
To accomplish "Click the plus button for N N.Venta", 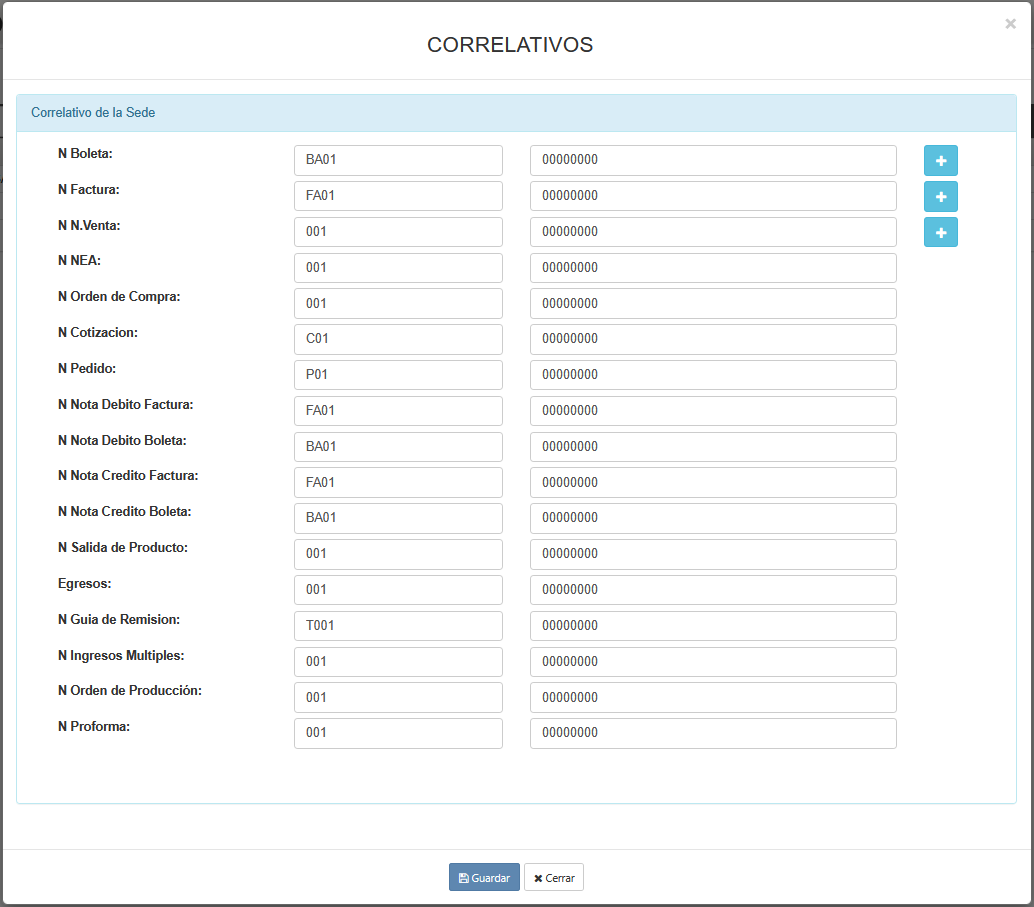I will [x=940, y=232].
